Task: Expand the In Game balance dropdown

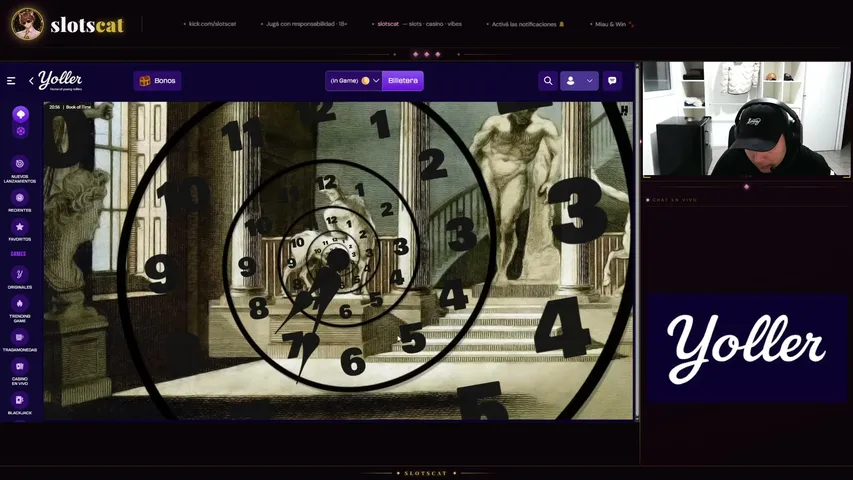Action: click(x=354, y=81)
